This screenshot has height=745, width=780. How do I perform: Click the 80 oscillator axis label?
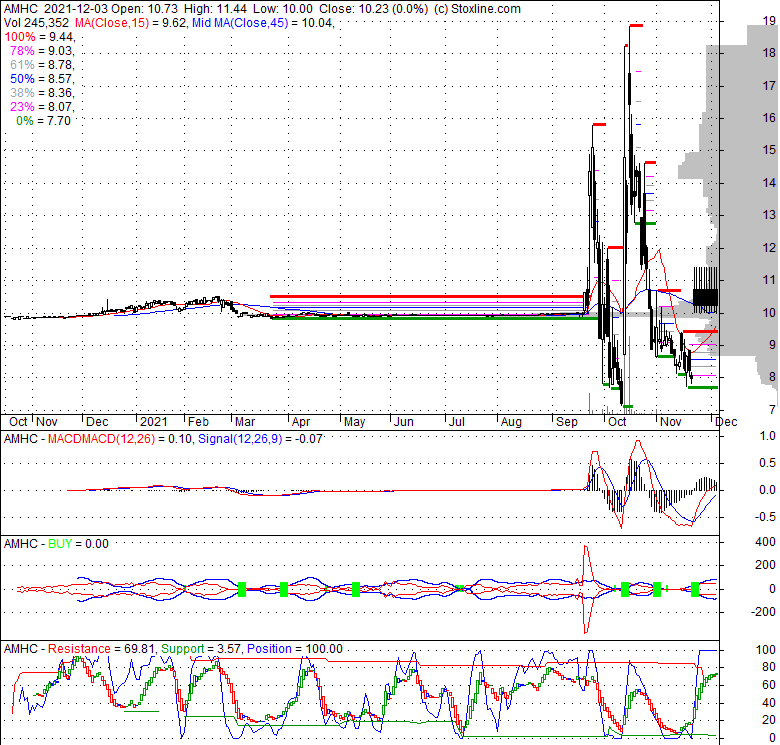(769, 667)
